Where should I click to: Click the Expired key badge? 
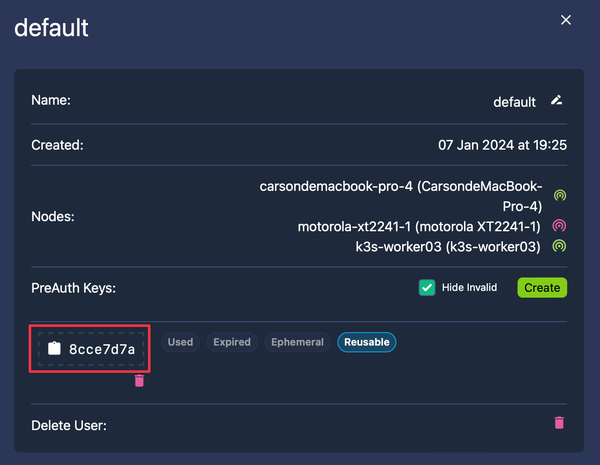click(x=232, y=342)
